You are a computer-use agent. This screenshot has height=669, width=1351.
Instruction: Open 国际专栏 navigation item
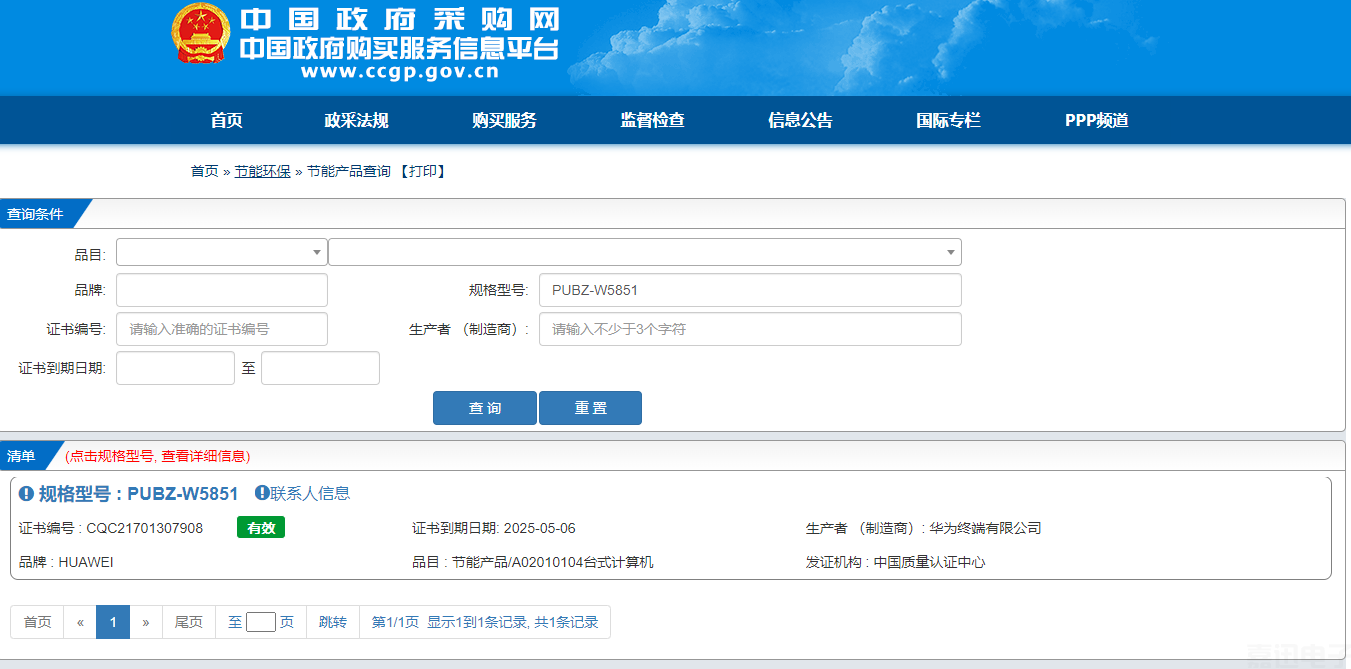point(948,120)
